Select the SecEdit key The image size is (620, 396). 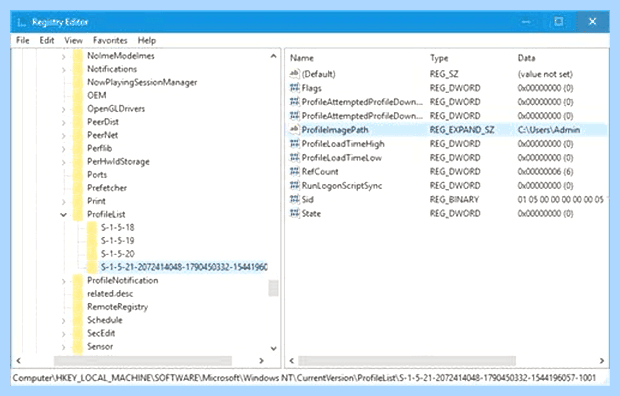[x=101, y=333]
